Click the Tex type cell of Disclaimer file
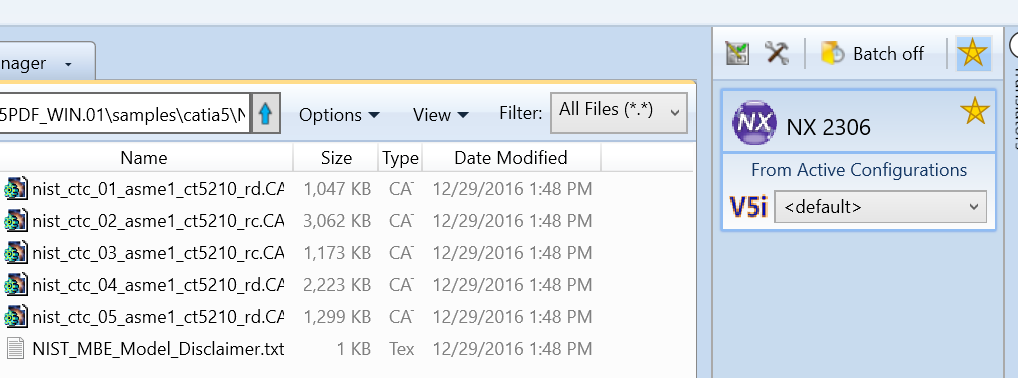 click(x=401, y=349)
